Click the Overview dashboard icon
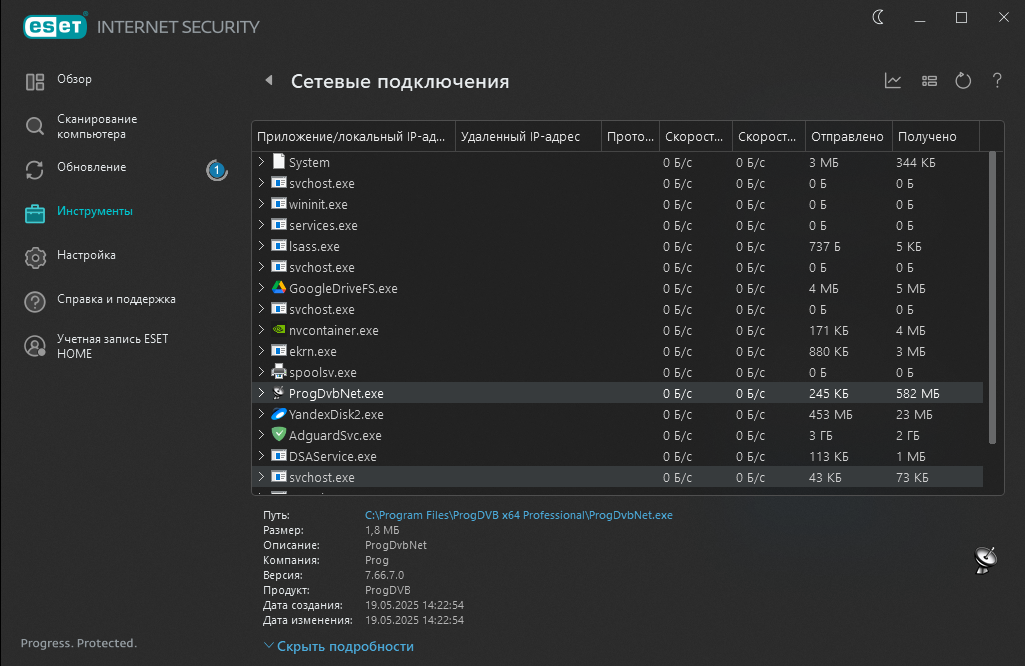1025x666 pixels. click(x=35, y=82)
